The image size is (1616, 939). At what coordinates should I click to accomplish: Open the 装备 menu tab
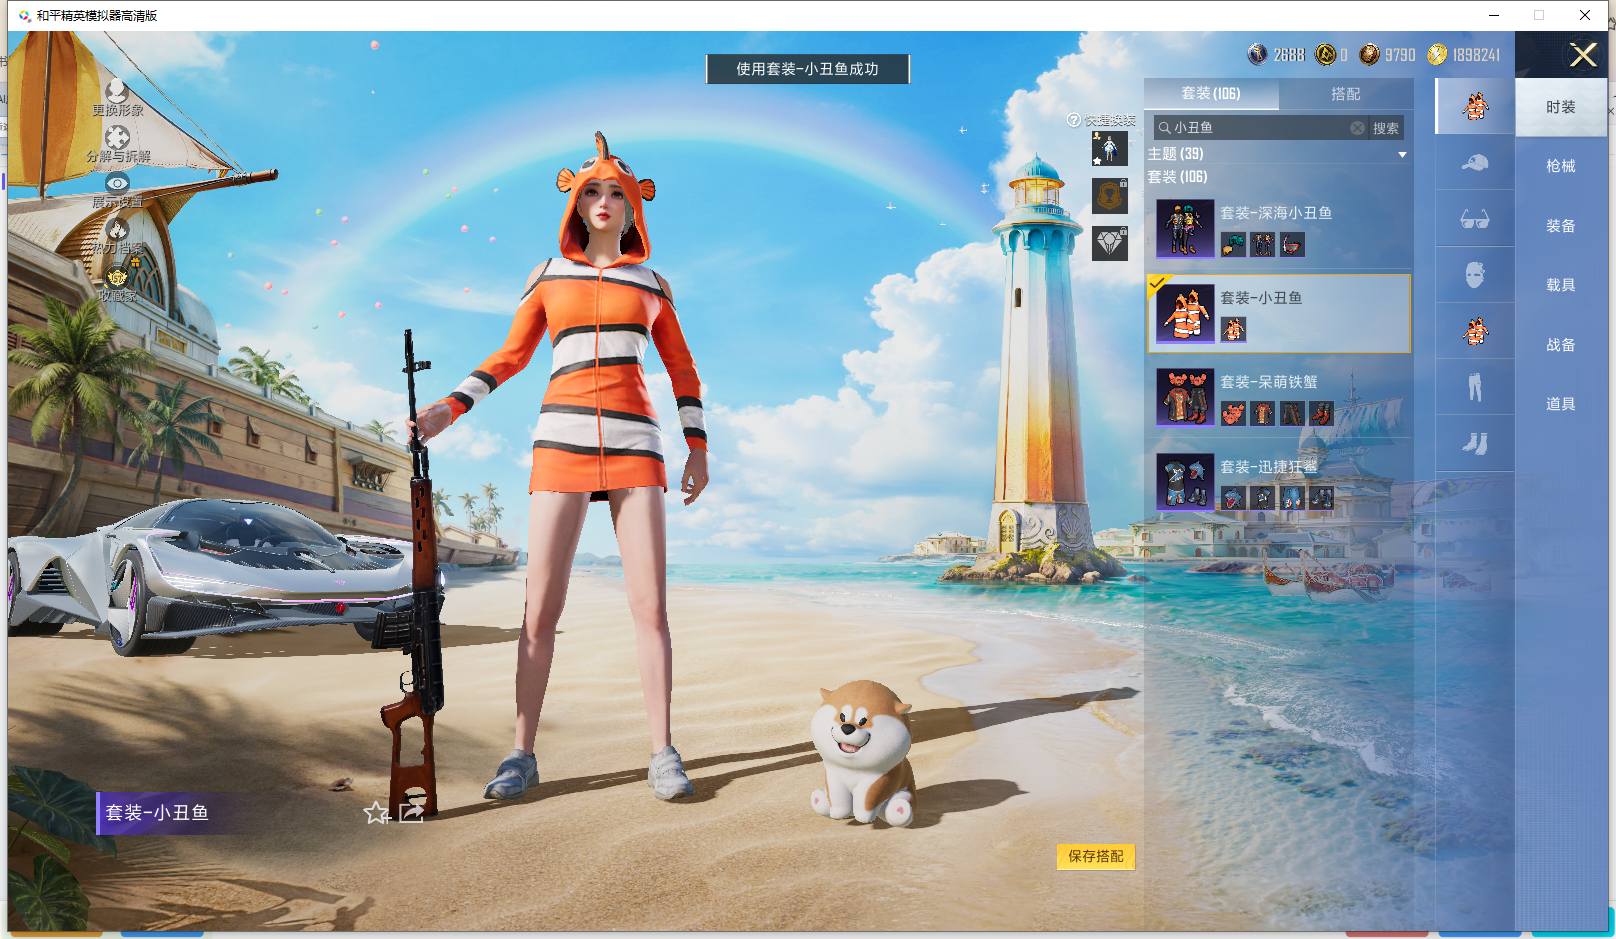1561,226
